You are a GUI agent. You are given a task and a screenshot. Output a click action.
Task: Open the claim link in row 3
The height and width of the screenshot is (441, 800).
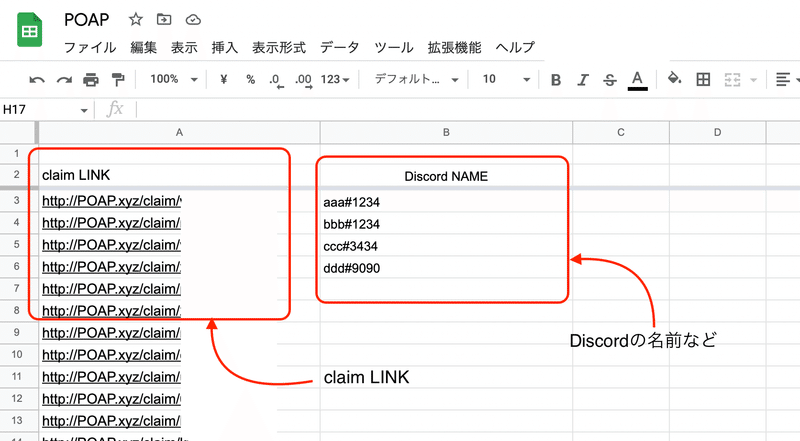[111, 201]
